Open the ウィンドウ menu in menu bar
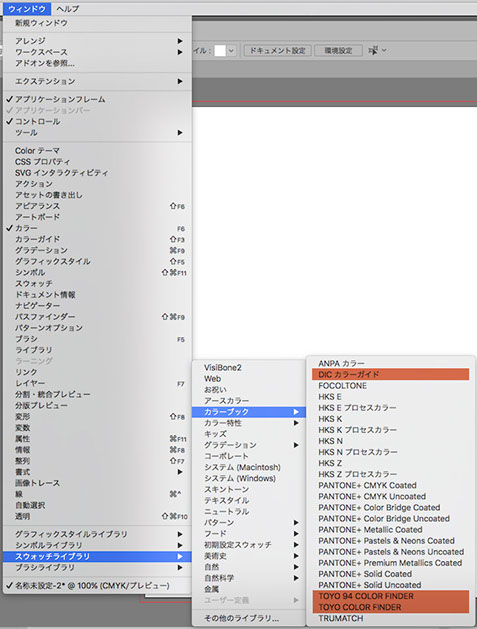 [x=27, y=9]
